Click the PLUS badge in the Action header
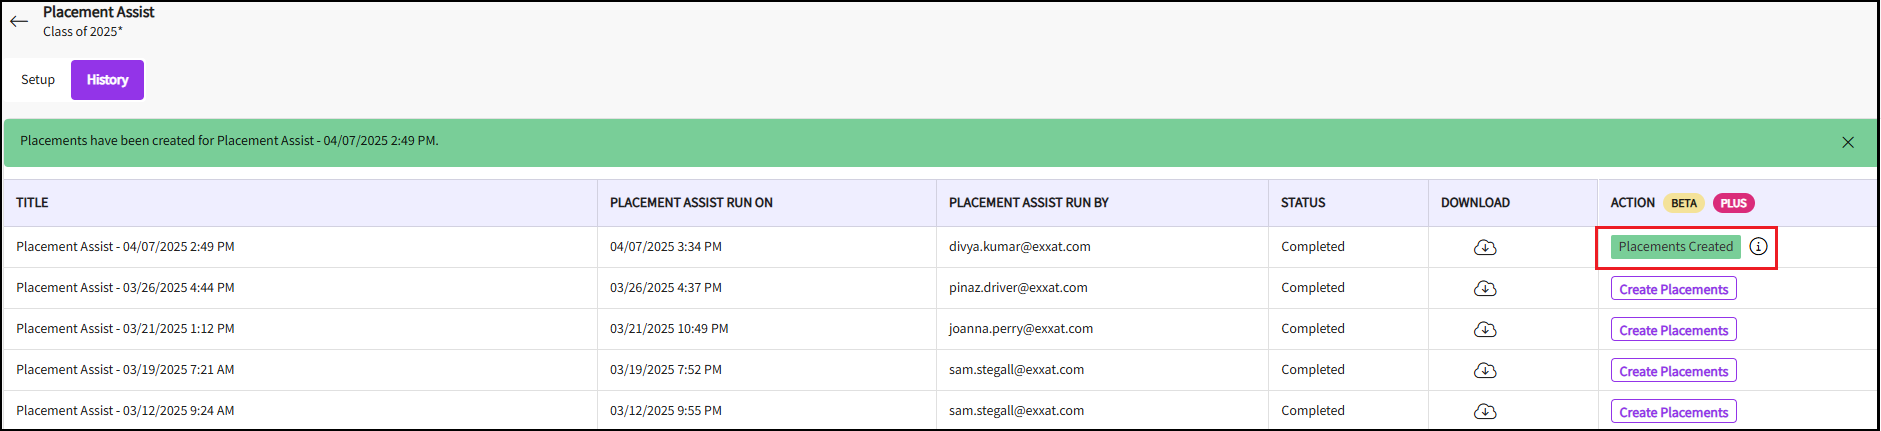 [1734, 203]
